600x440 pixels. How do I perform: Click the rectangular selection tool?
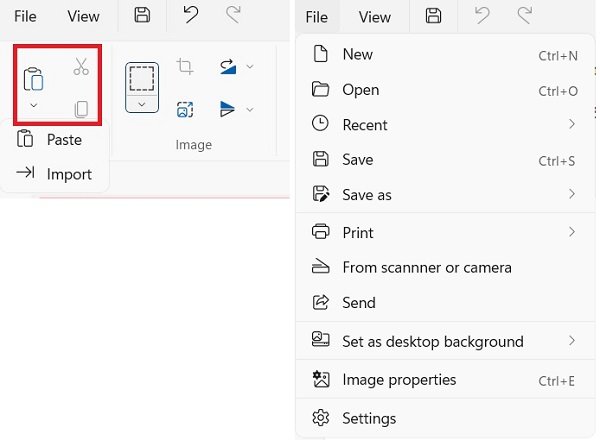[142, 78]
